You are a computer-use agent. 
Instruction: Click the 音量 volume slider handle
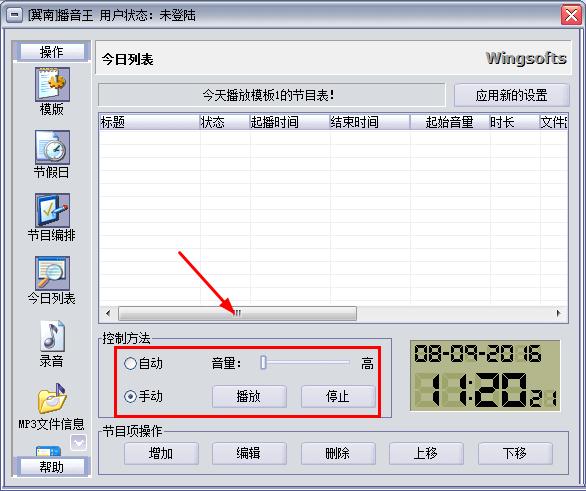263,362
